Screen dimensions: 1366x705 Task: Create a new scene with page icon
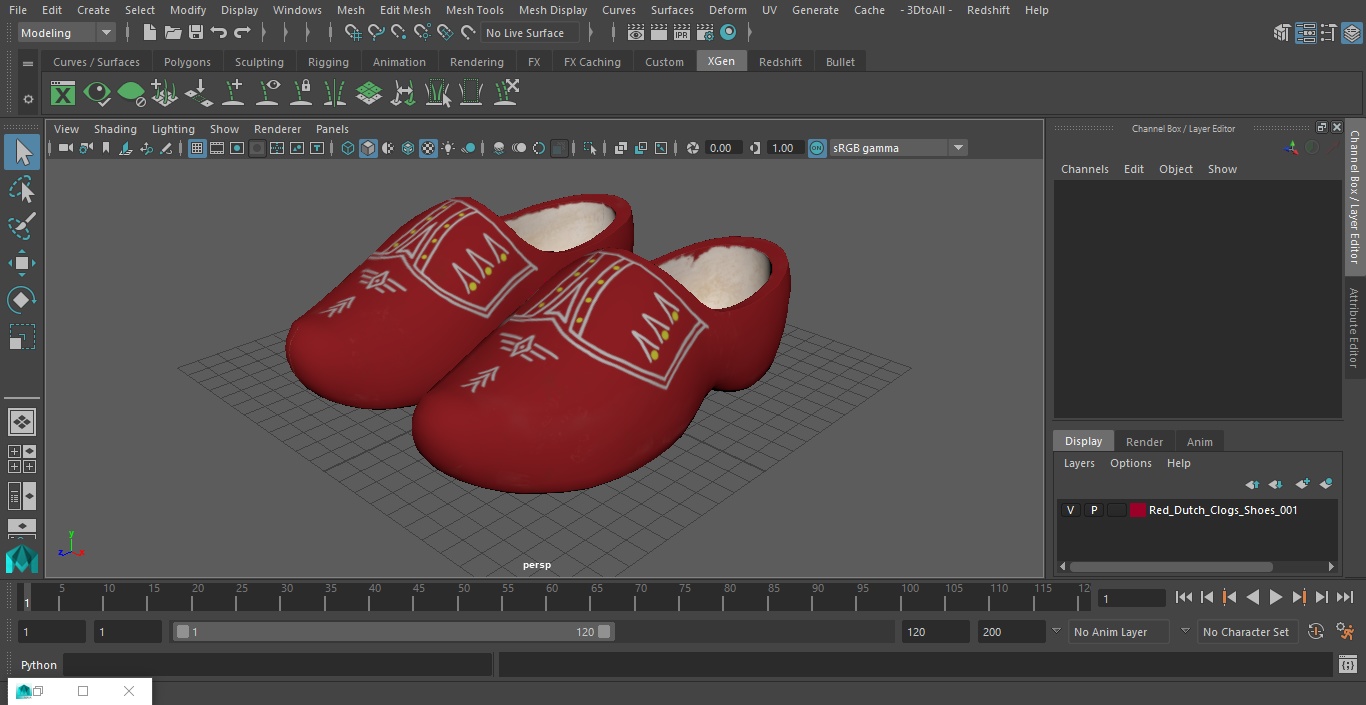click(x=150, y=33)
